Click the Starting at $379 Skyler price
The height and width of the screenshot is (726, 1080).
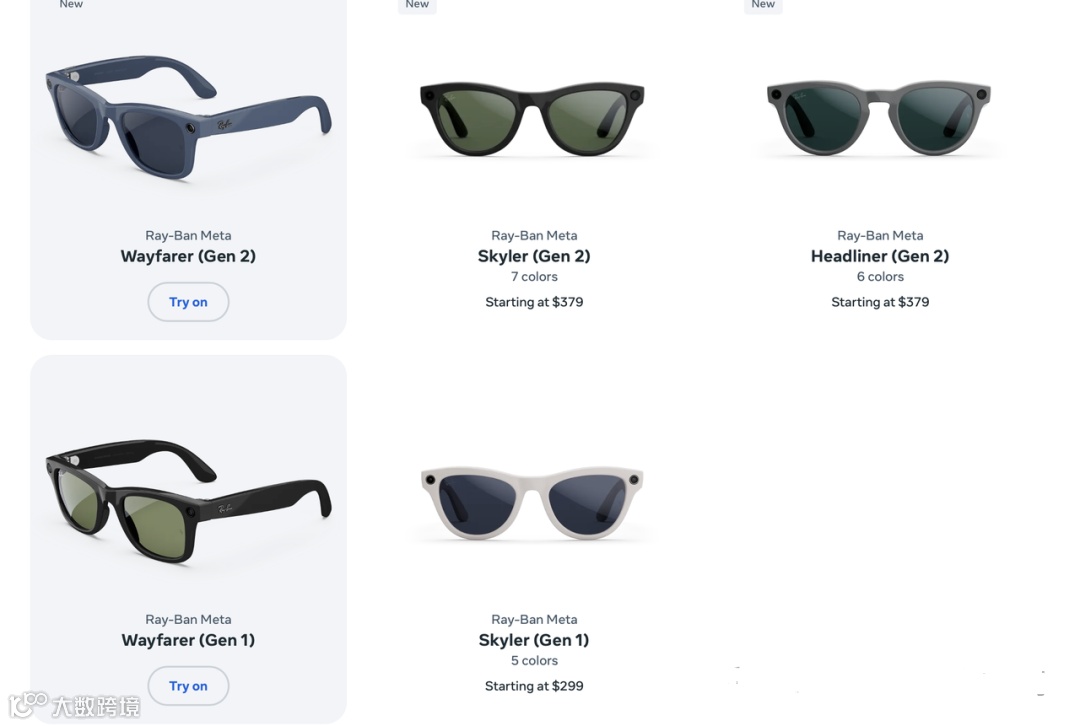[534, 302]
